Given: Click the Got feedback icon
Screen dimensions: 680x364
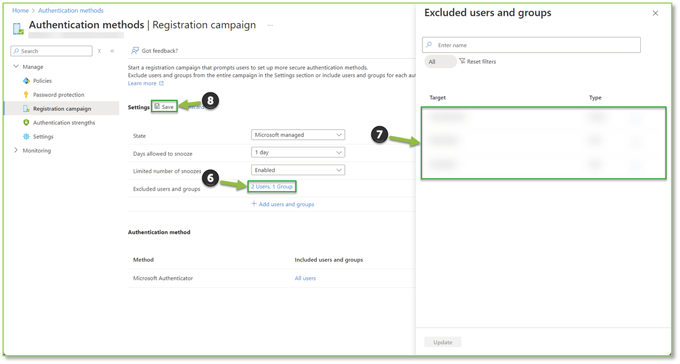Looking at the screenshot, I should click(x=135, y=51).
